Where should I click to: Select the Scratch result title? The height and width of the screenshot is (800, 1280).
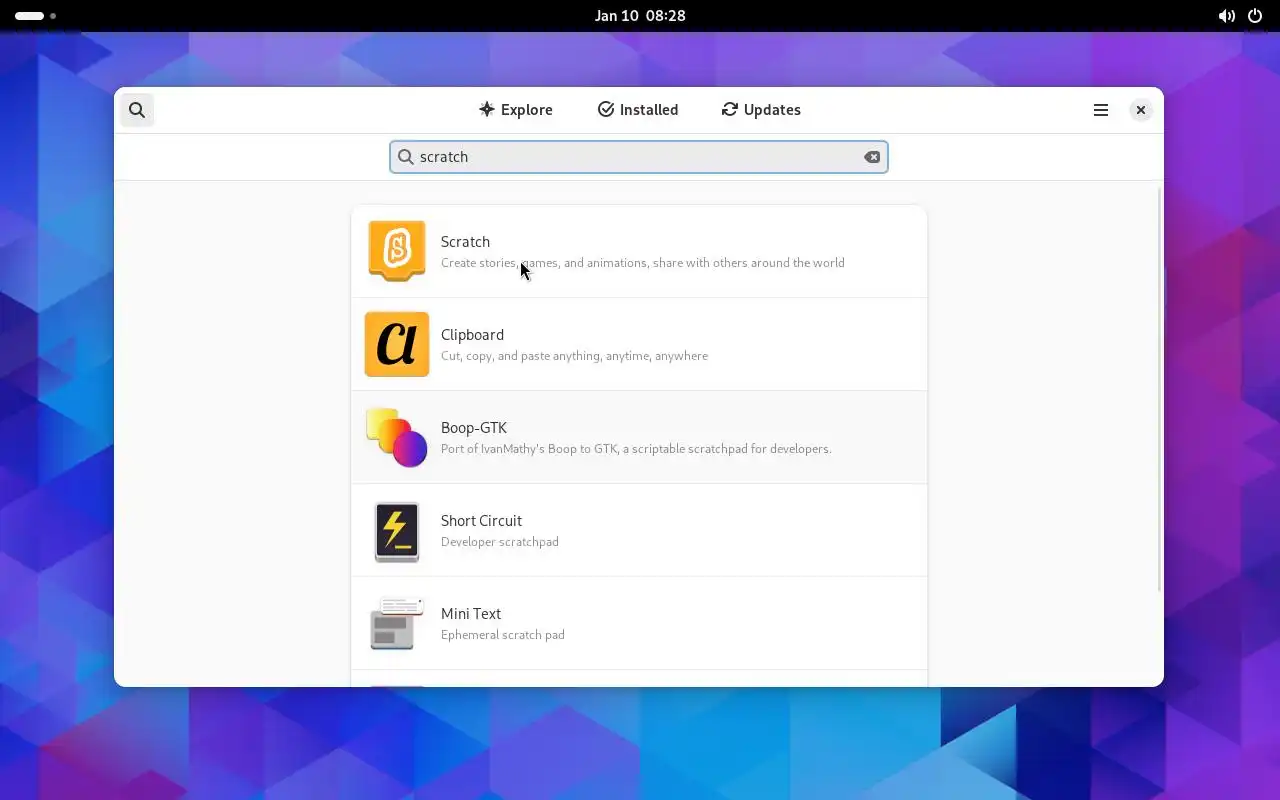tap(465, 242)
